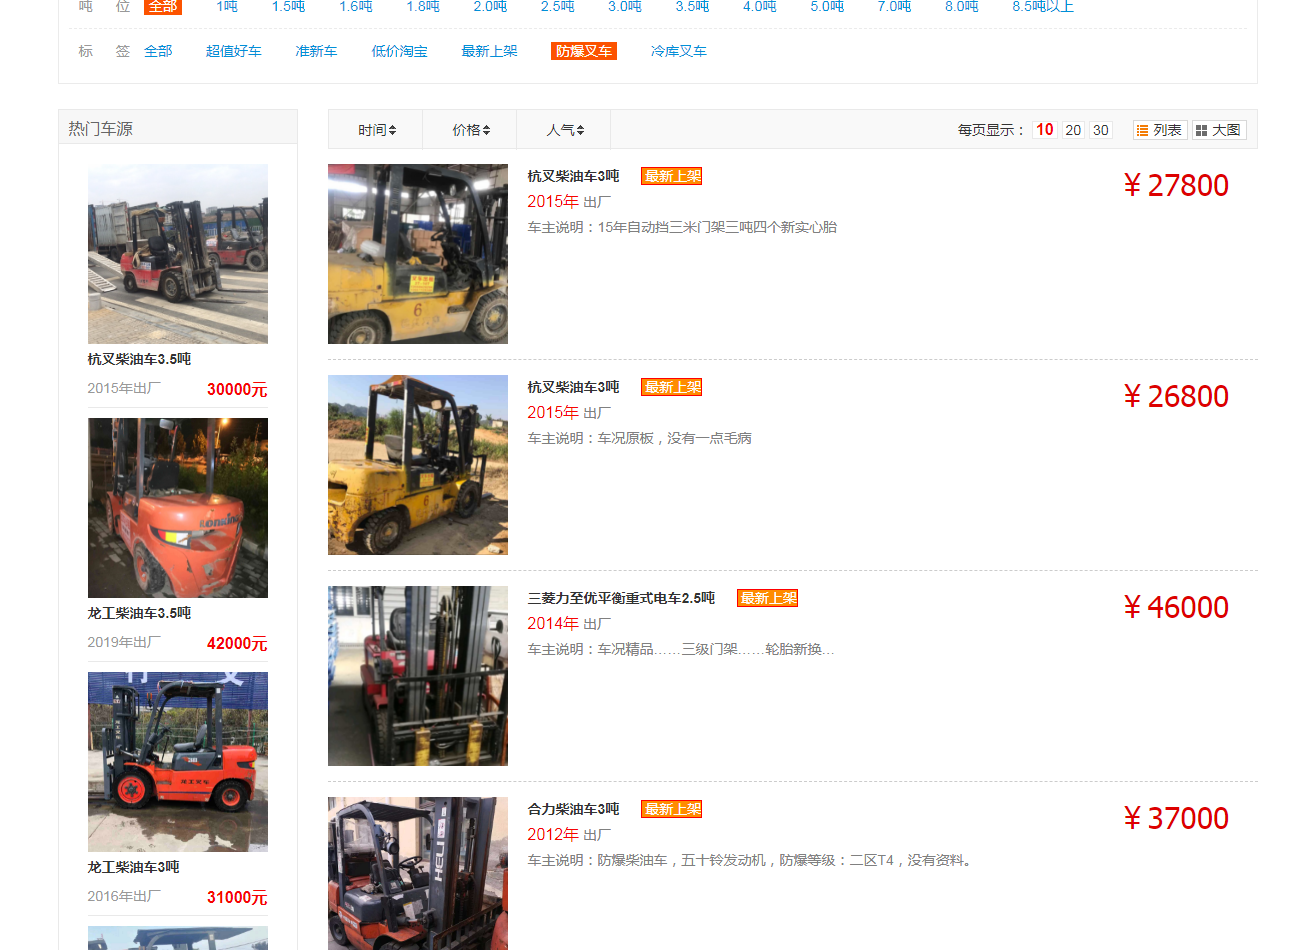The image size is (1289, 950).
Task: Filter by 低价淘宝 tag
Action: [x=399, y=51]
